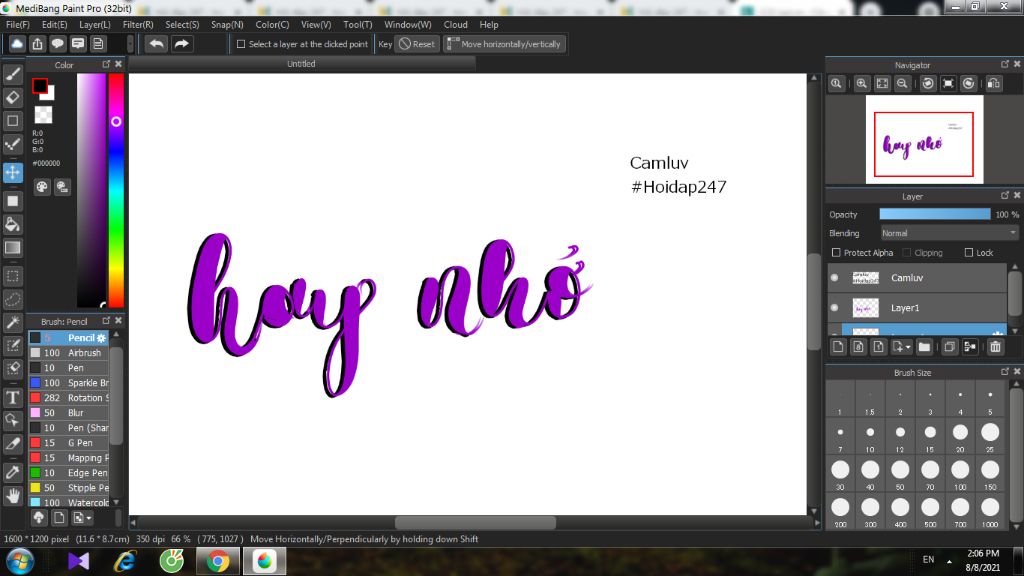Hide the Camluv layer
Image resolution: width=1024 pixels, height=576 pixels.
835,278
